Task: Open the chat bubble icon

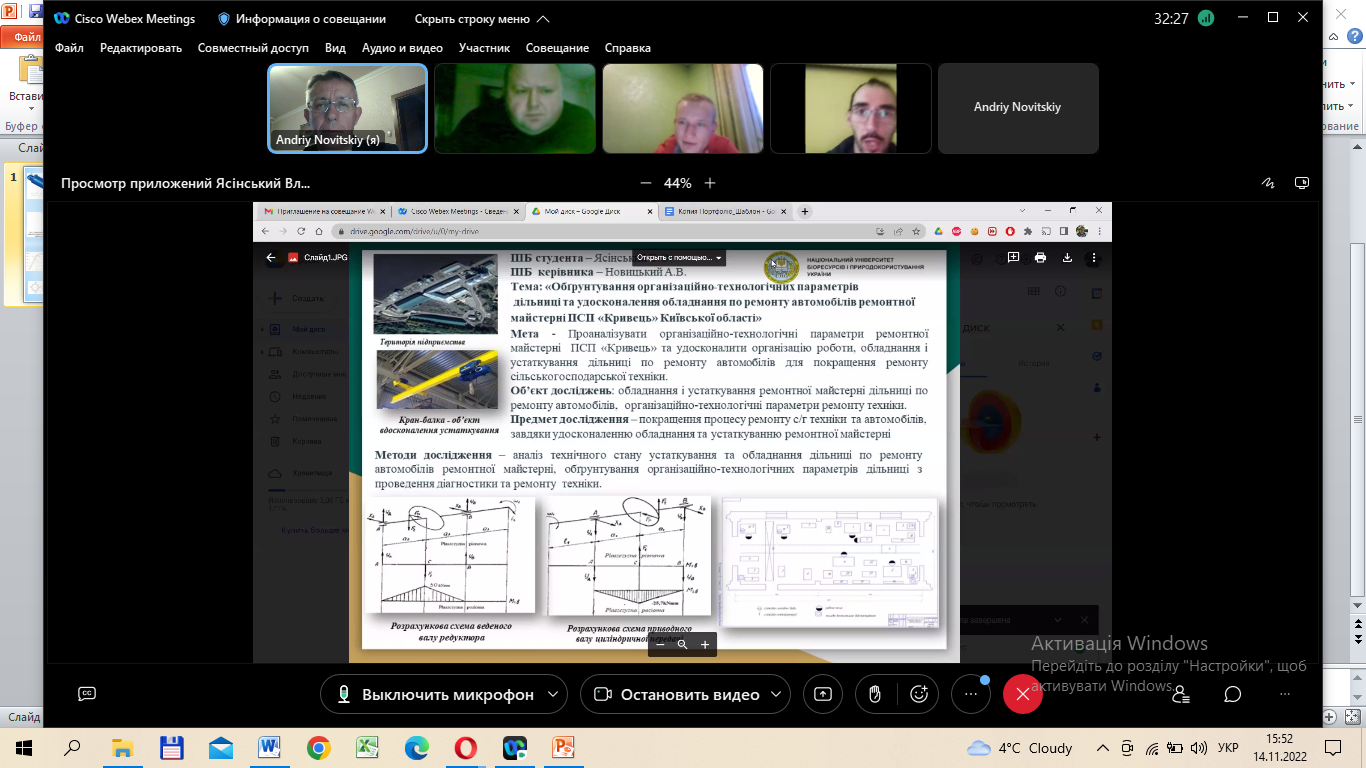Action: (1233, 694)
